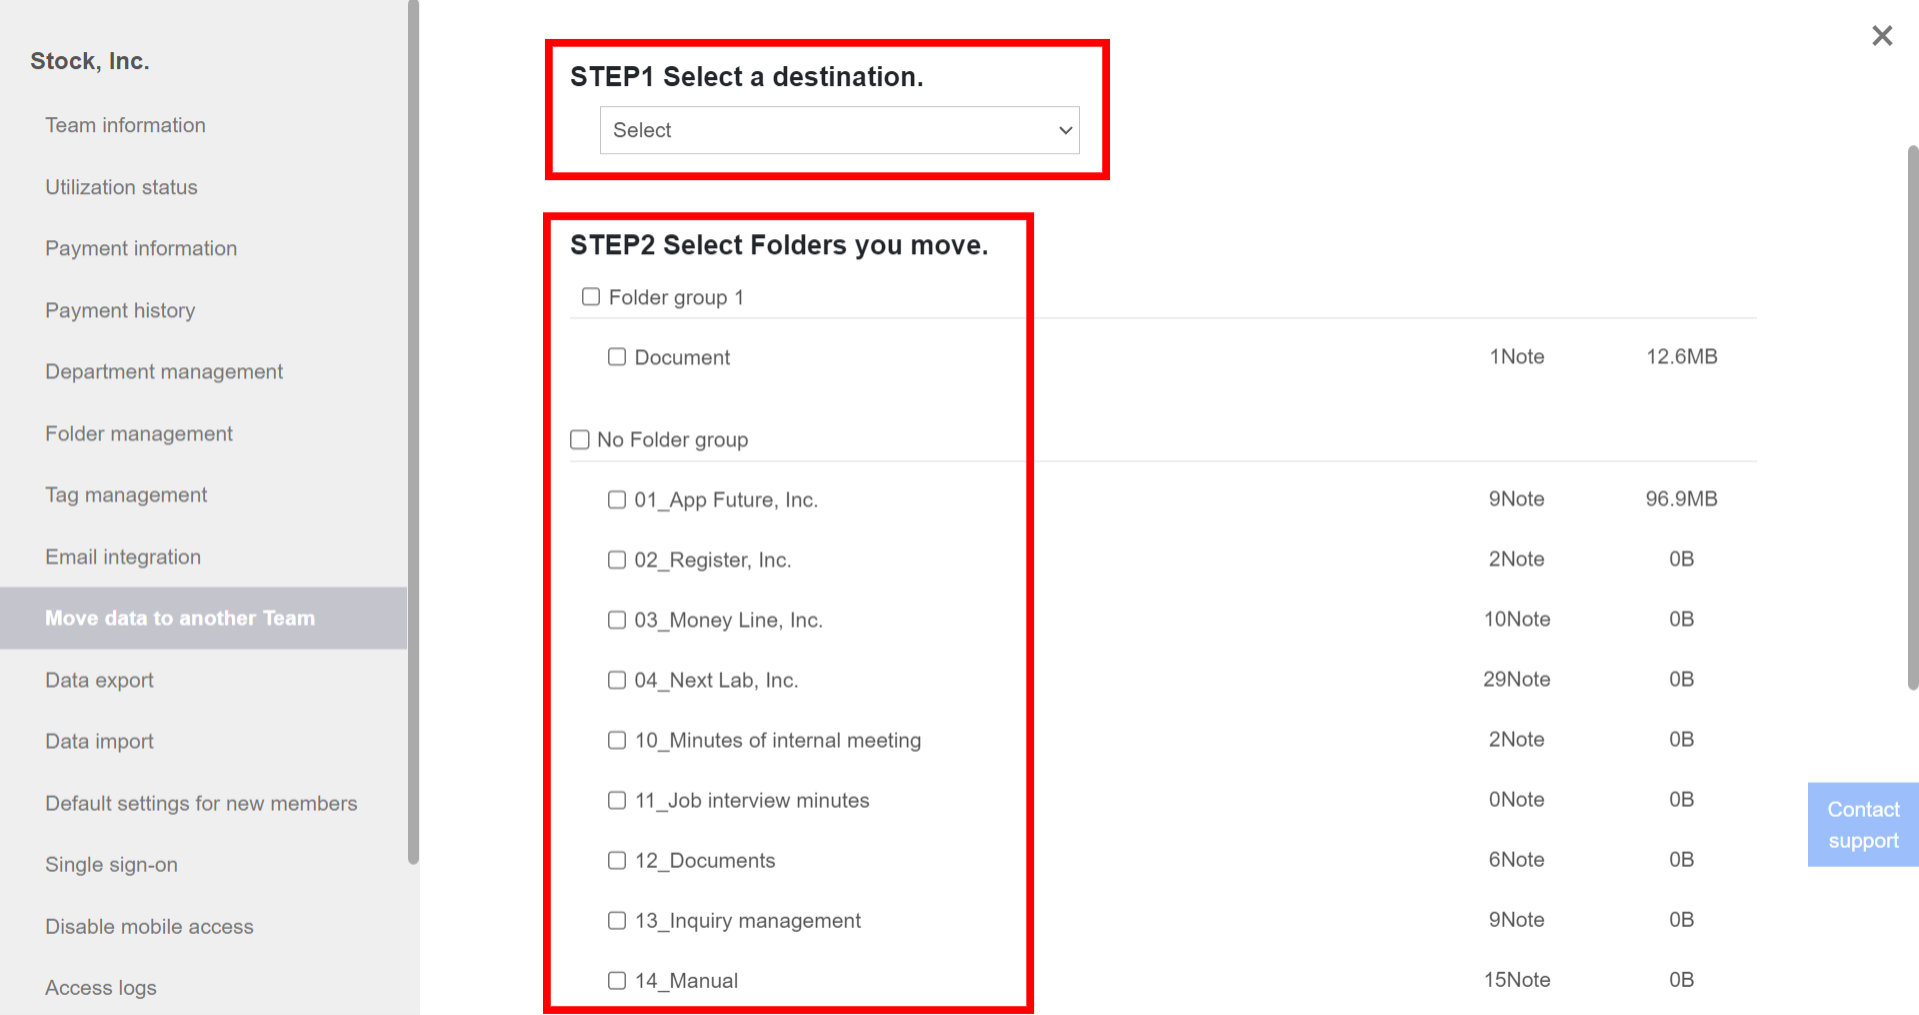The width and height of the screenshot is (1919, 1015).
Task: Check the 12_Documents folder checkbox
Action: click(616, 860)
